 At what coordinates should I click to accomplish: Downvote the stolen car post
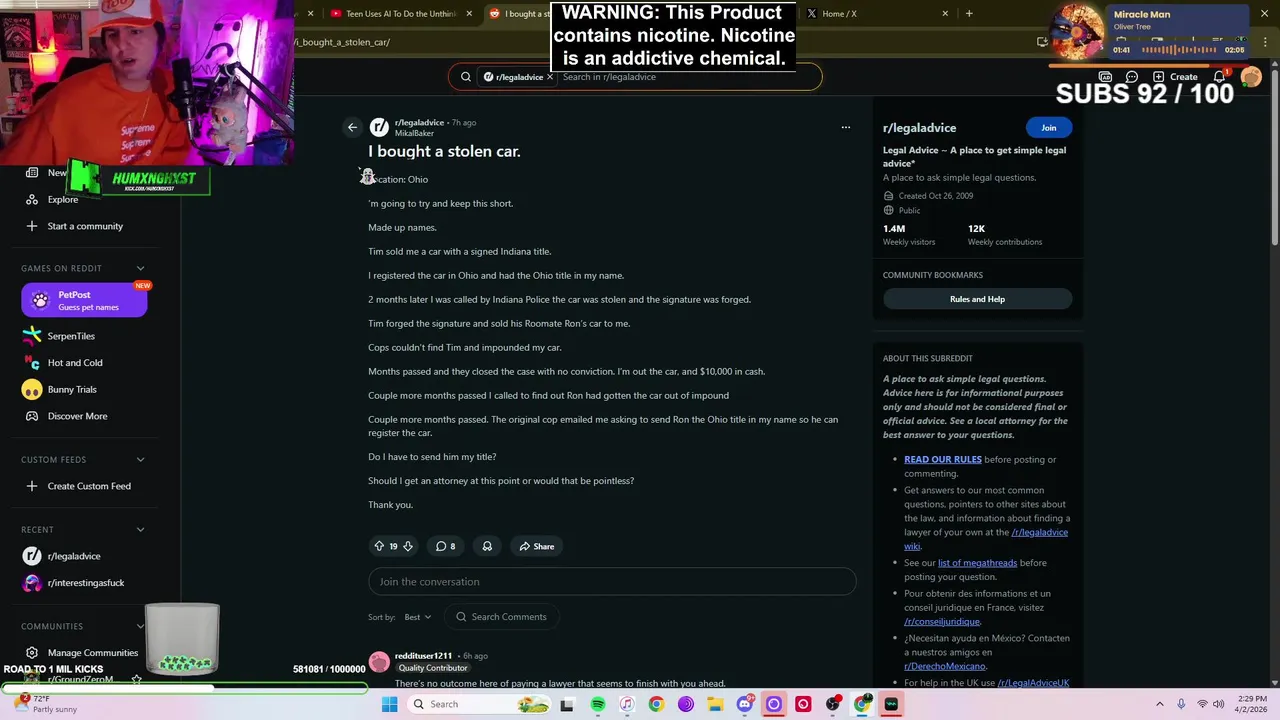pyautogui.click(x=407, y=546)
